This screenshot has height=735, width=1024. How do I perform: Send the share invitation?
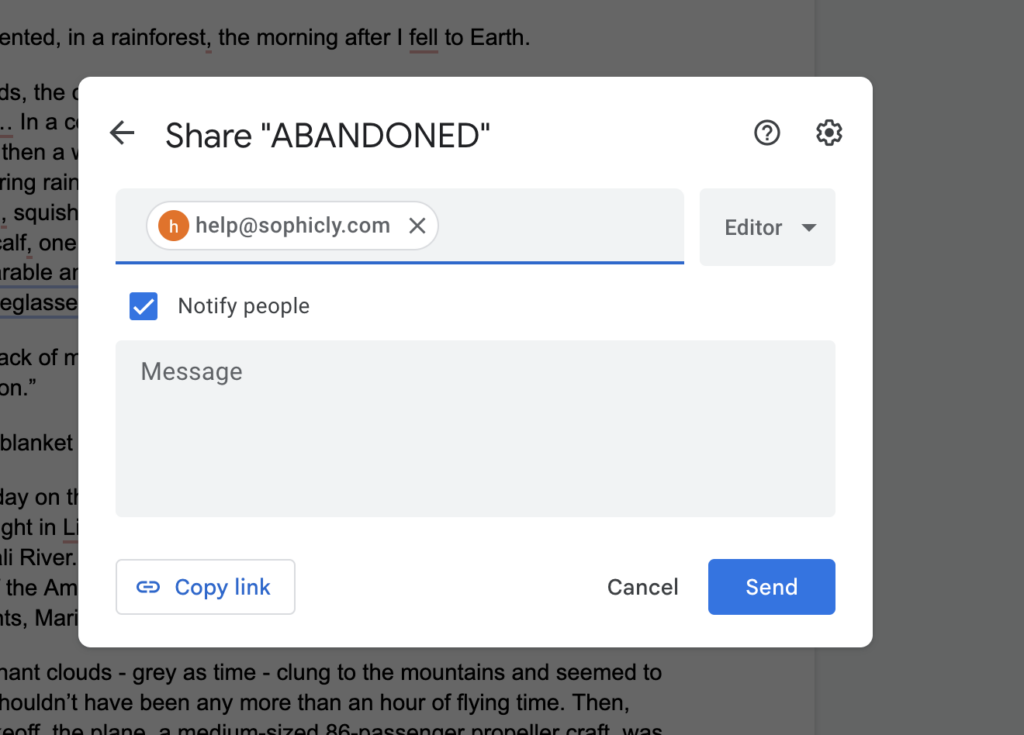[771, 587]
